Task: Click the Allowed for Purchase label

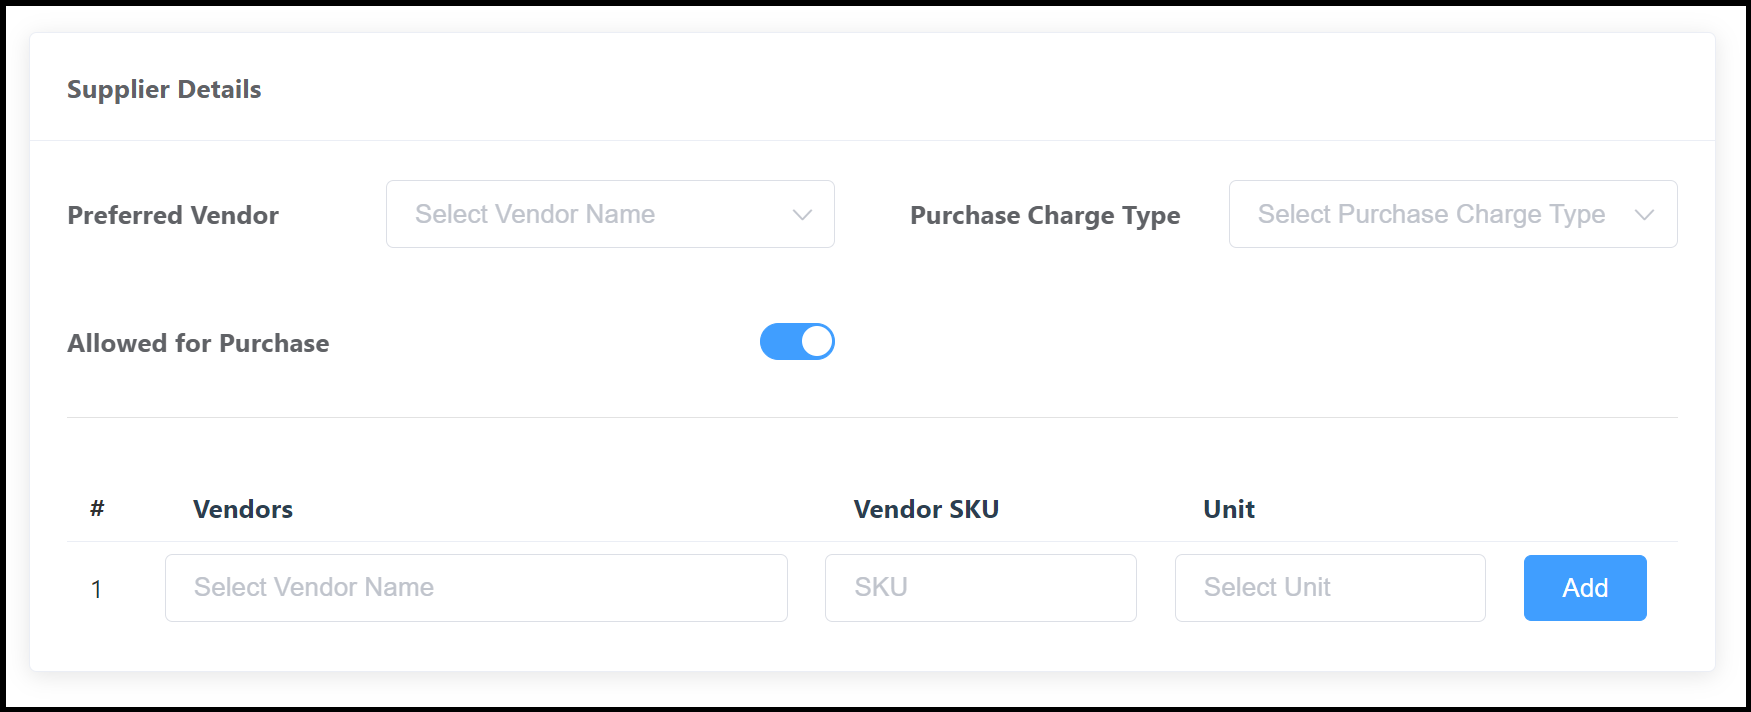Action: click(x=198, y=343)
